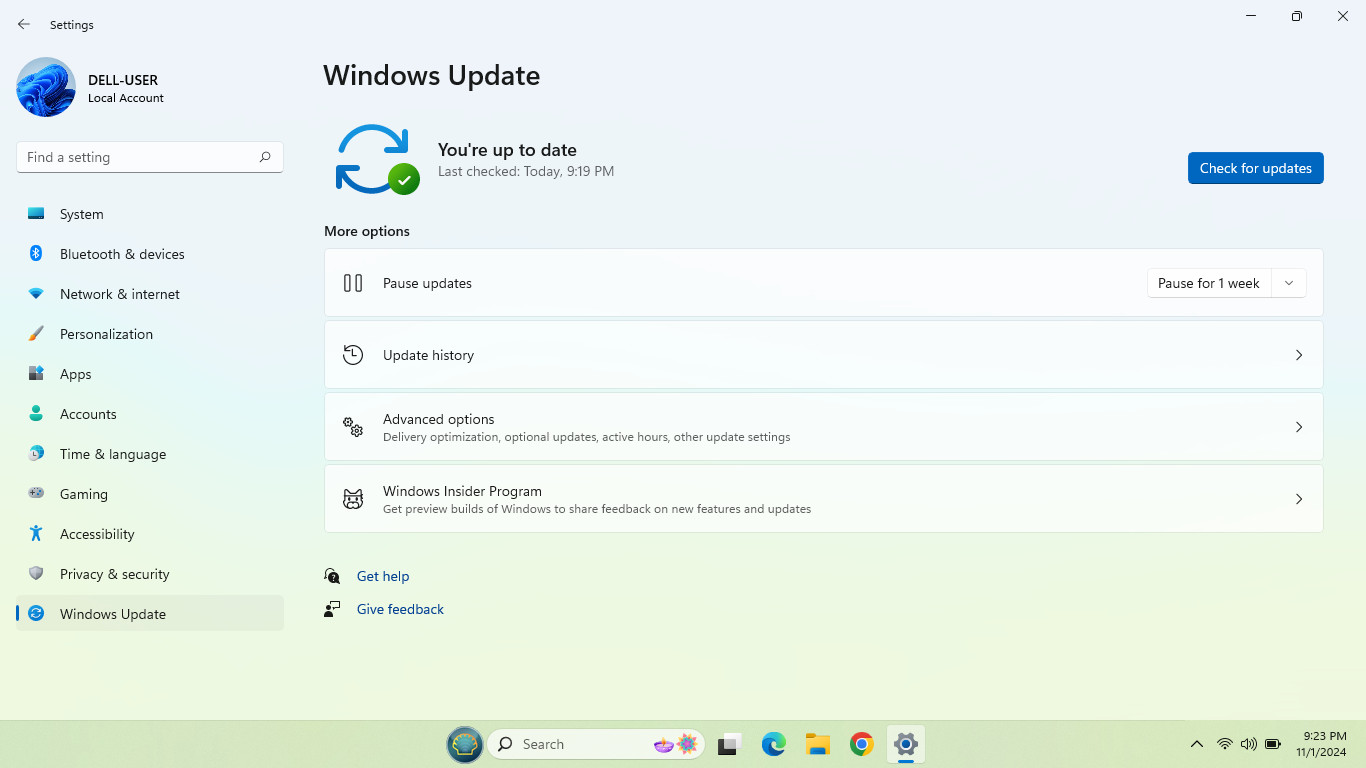Switch to Accounts settings

click(x=150, y=414)
